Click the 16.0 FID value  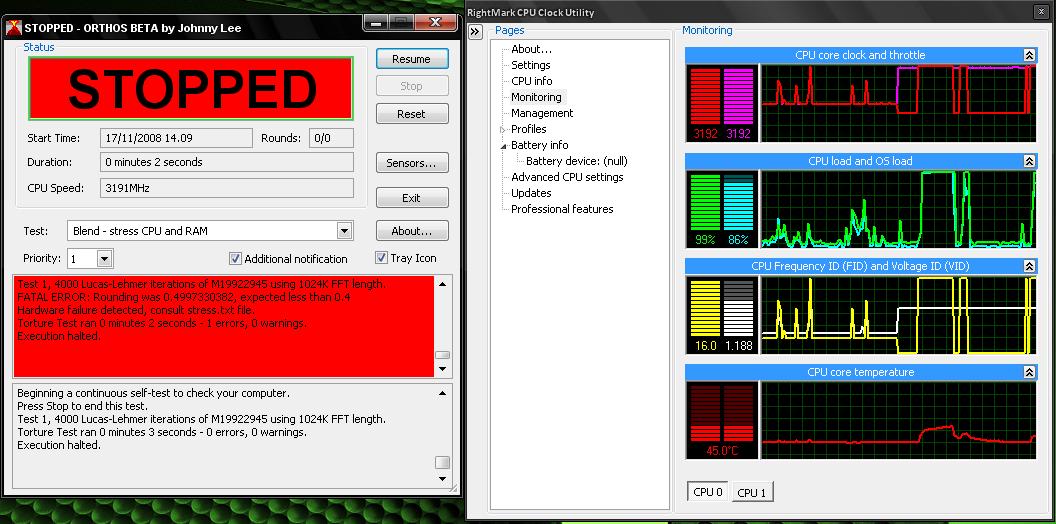[706, 346]
